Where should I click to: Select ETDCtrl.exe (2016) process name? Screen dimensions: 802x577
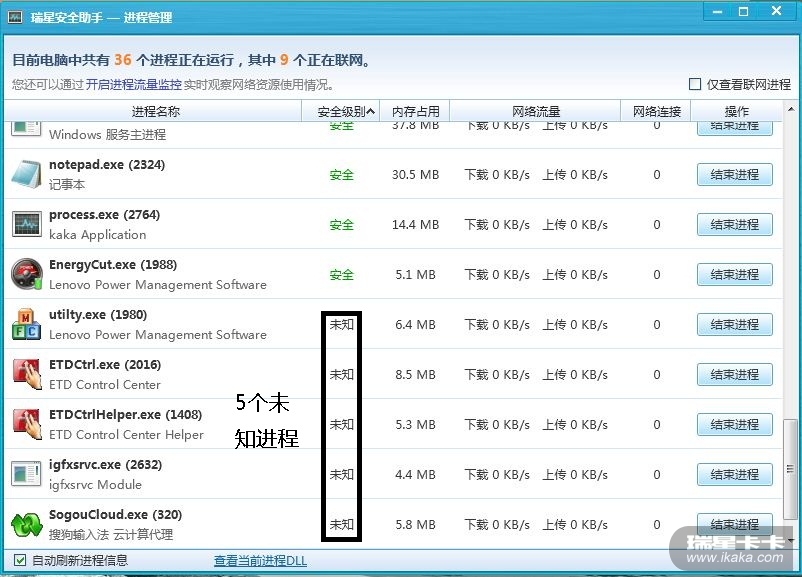click(x=105, y=365)
